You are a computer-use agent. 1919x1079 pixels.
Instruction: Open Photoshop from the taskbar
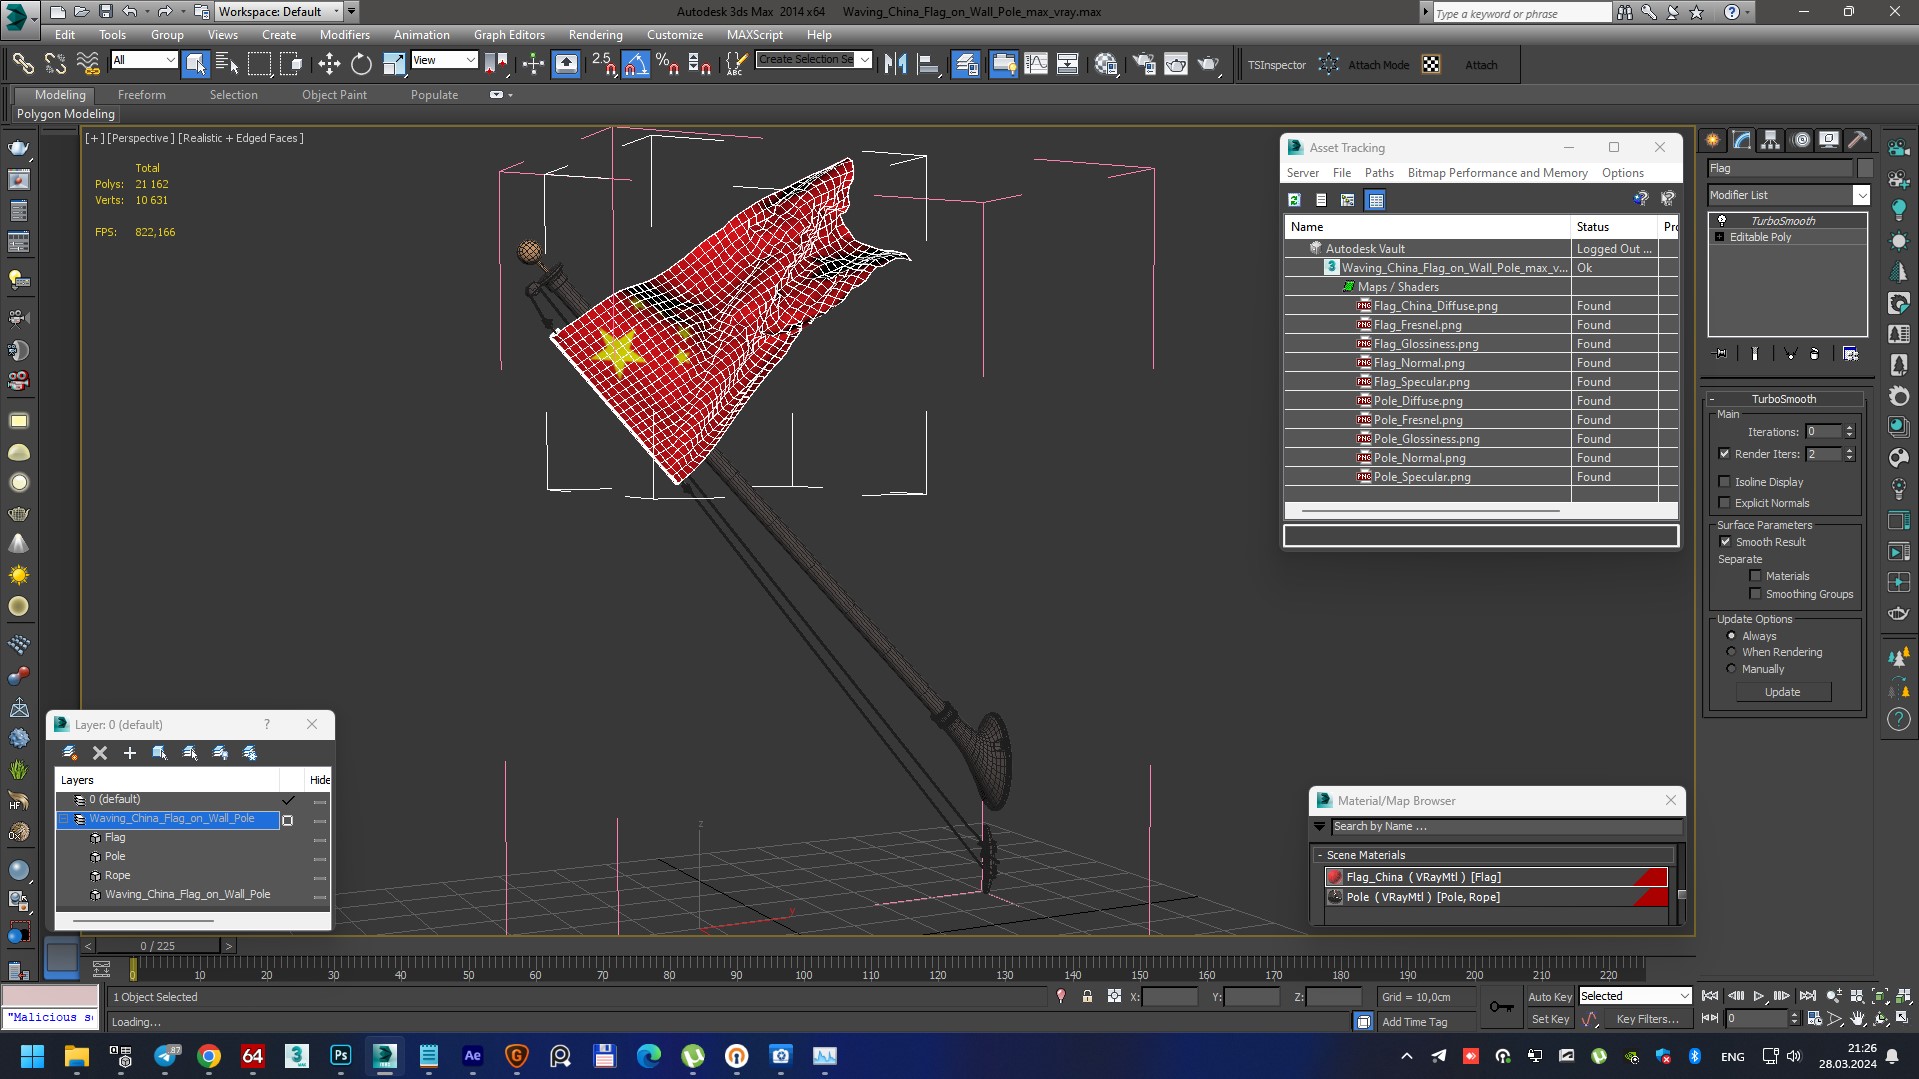pyautogui.click(x=341, y=1056)
